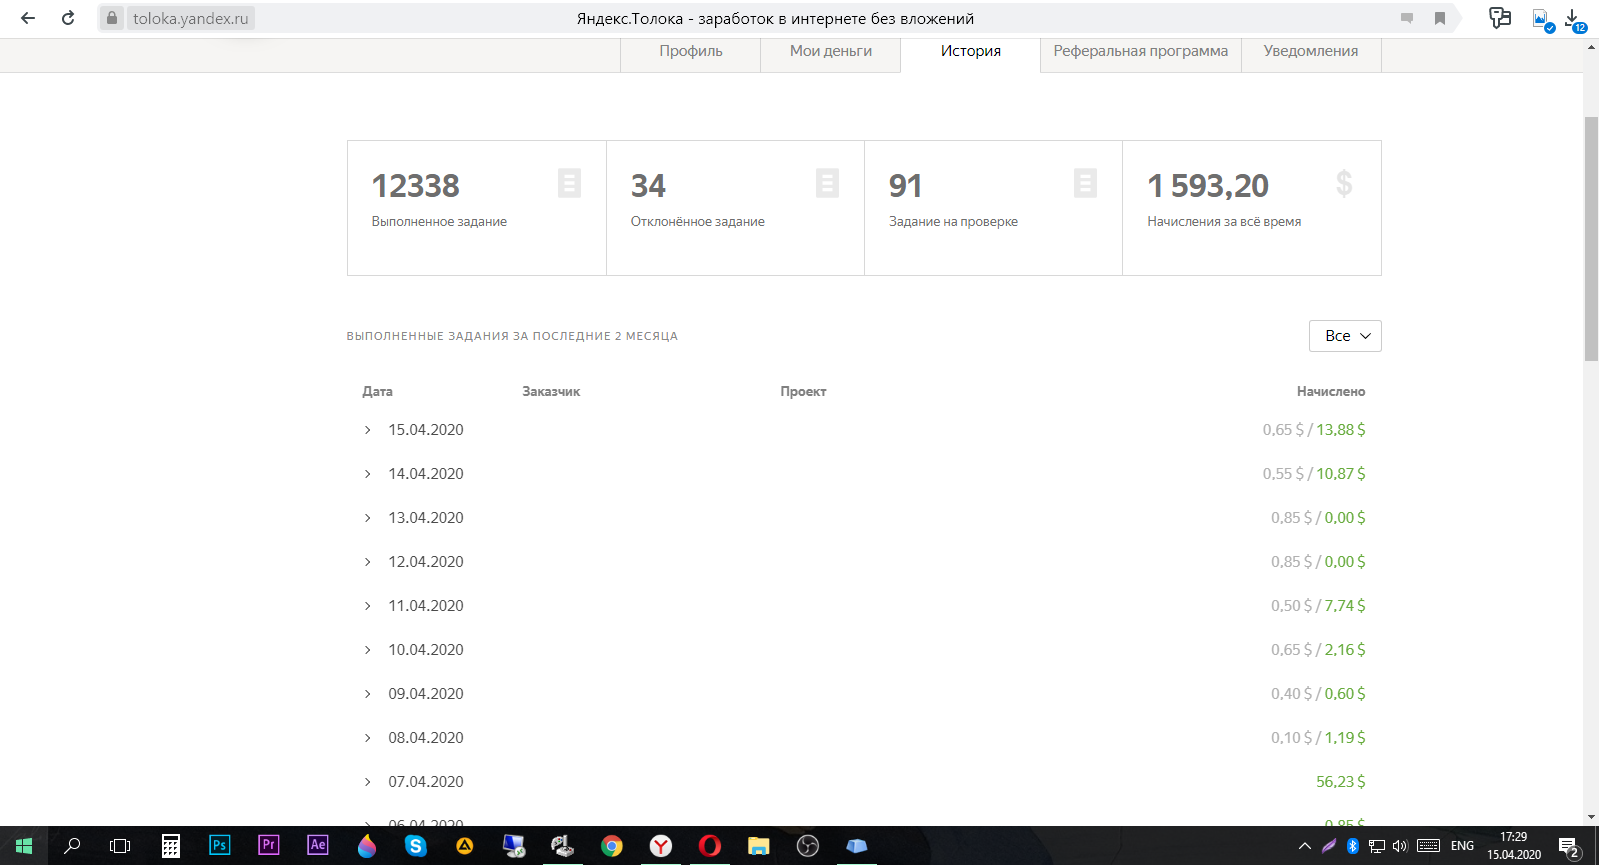Launch Photoshop from the taskbar
The image size is (1599, 865).
coord(219,845)
